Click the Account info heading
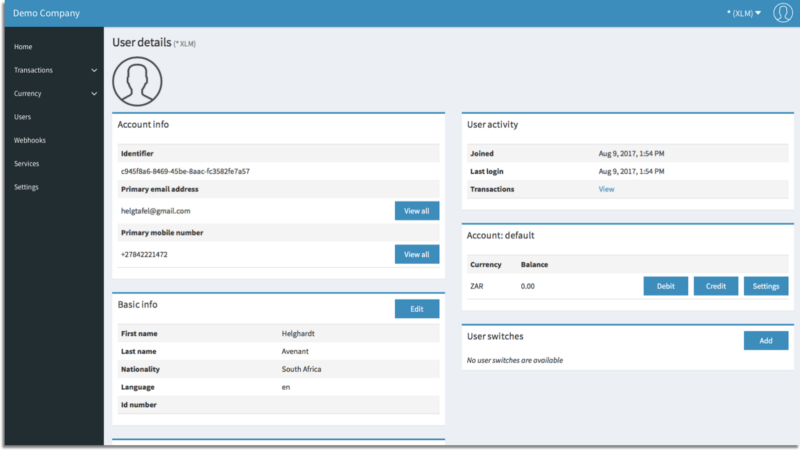This screenshot has width=800, height=450. tap(143, 124)
